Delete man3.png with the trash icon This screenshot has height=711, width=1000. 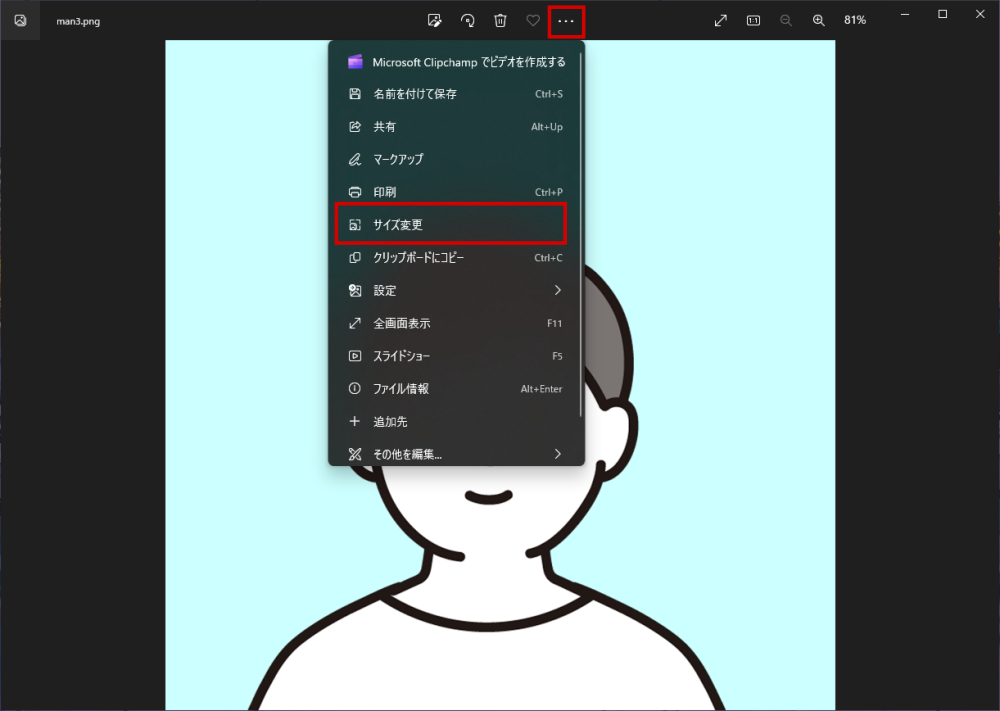click(x=500, y=20)
